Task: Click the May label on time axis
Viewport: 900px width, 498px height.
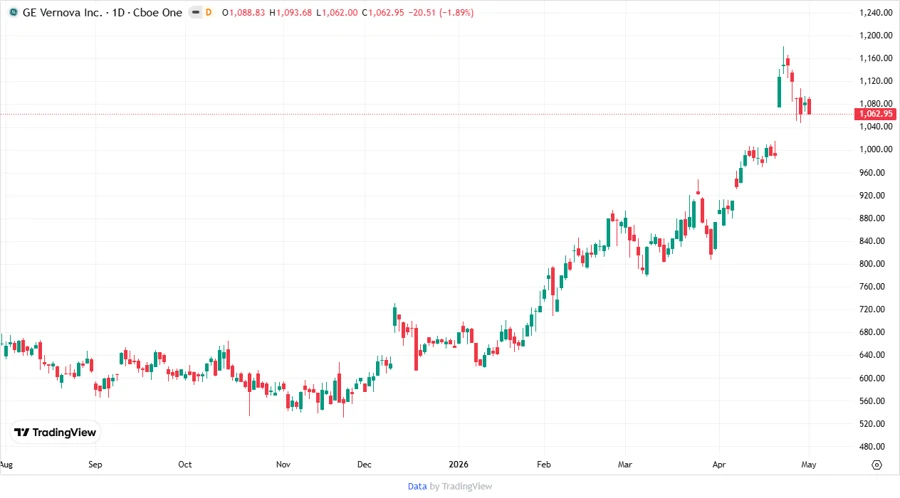Action: click(809, 464)
